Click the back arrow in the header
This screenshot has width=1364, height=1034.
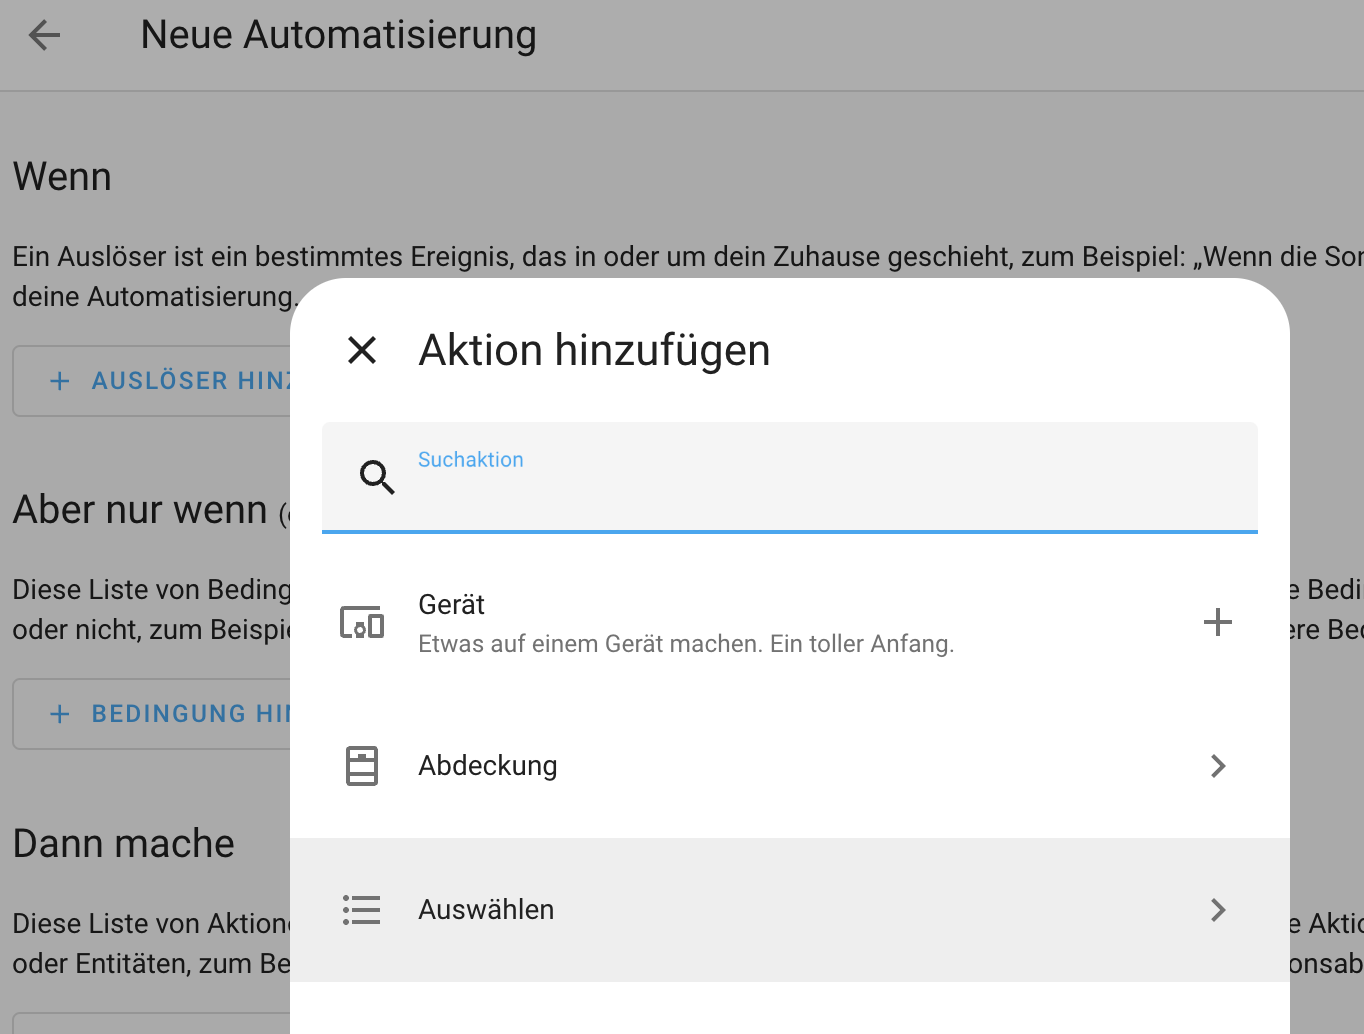coord(44,34)
